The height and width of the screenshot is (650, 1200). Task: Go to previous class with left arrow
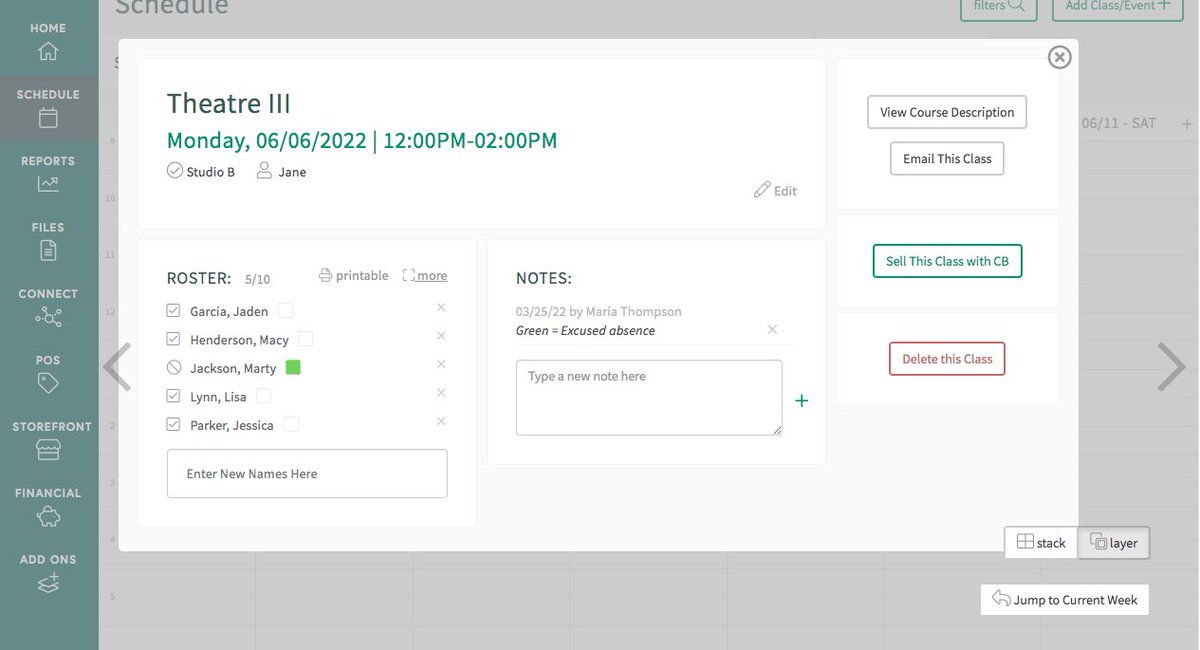coord(117,367)
